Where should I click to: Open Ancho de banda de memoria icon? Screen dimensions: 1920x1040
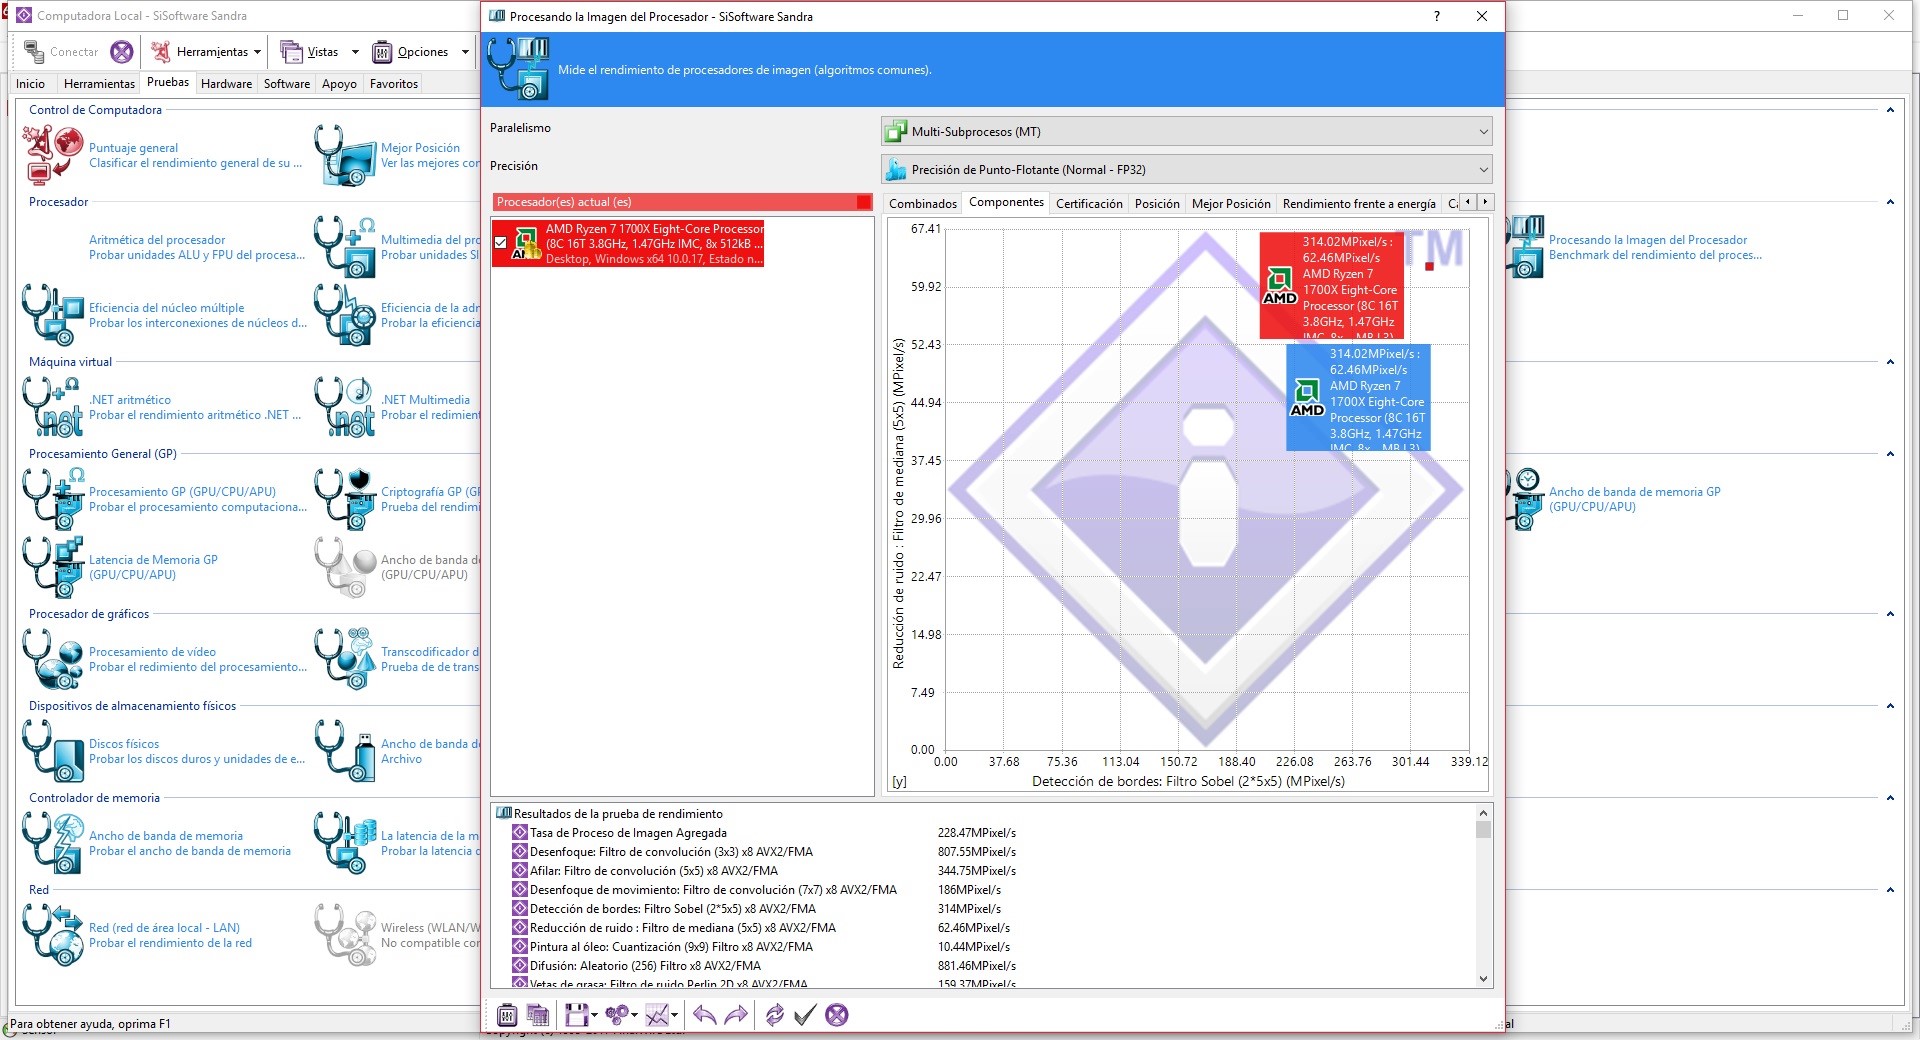[53, 843]
